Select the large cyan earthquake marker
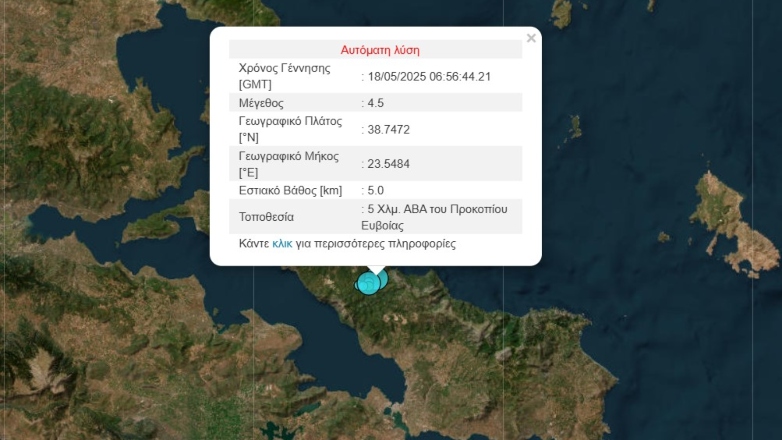Viewport: 782px width, 440px height. coord(369,284)
